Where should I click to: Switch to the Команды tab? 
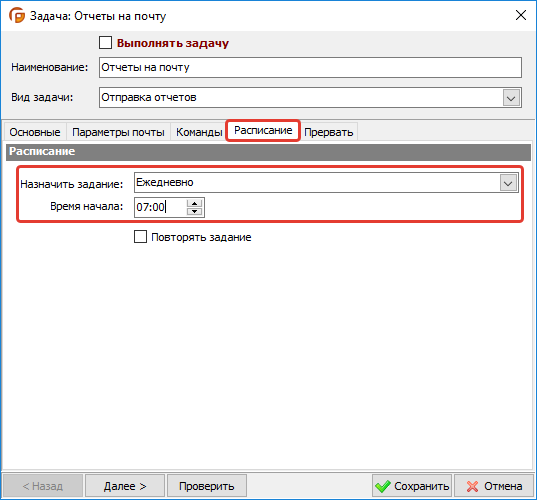click(199, 132)
